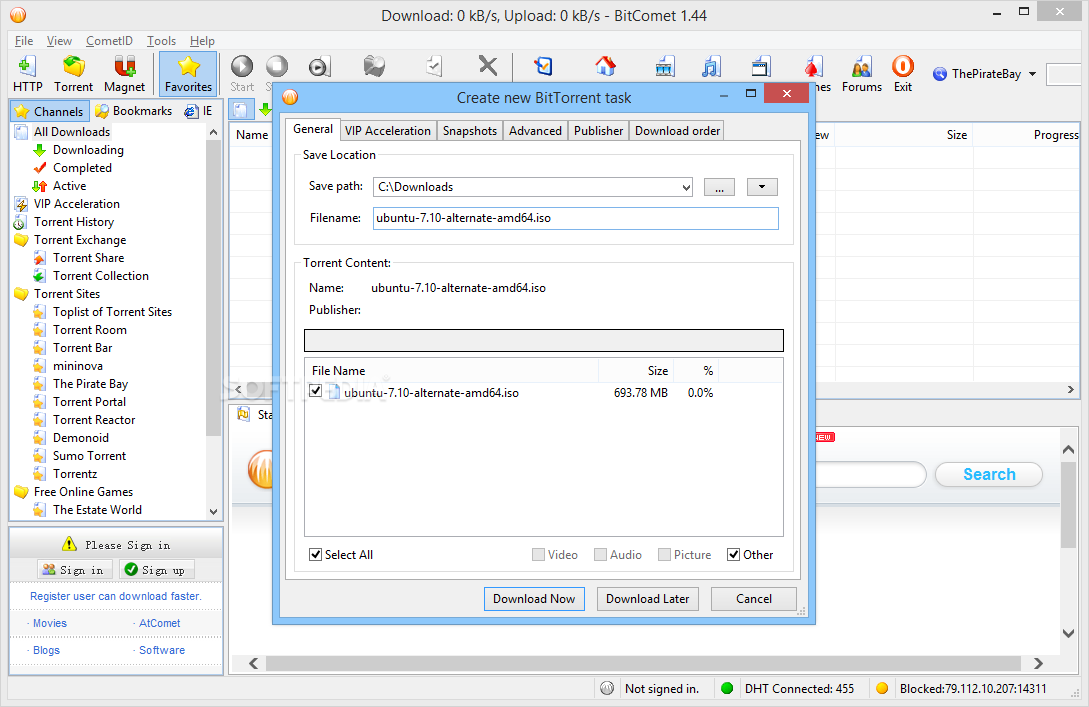This screenshot has height=707, width=1089.
Task: Open the Save path combo box dropdown
Action: 686,187
